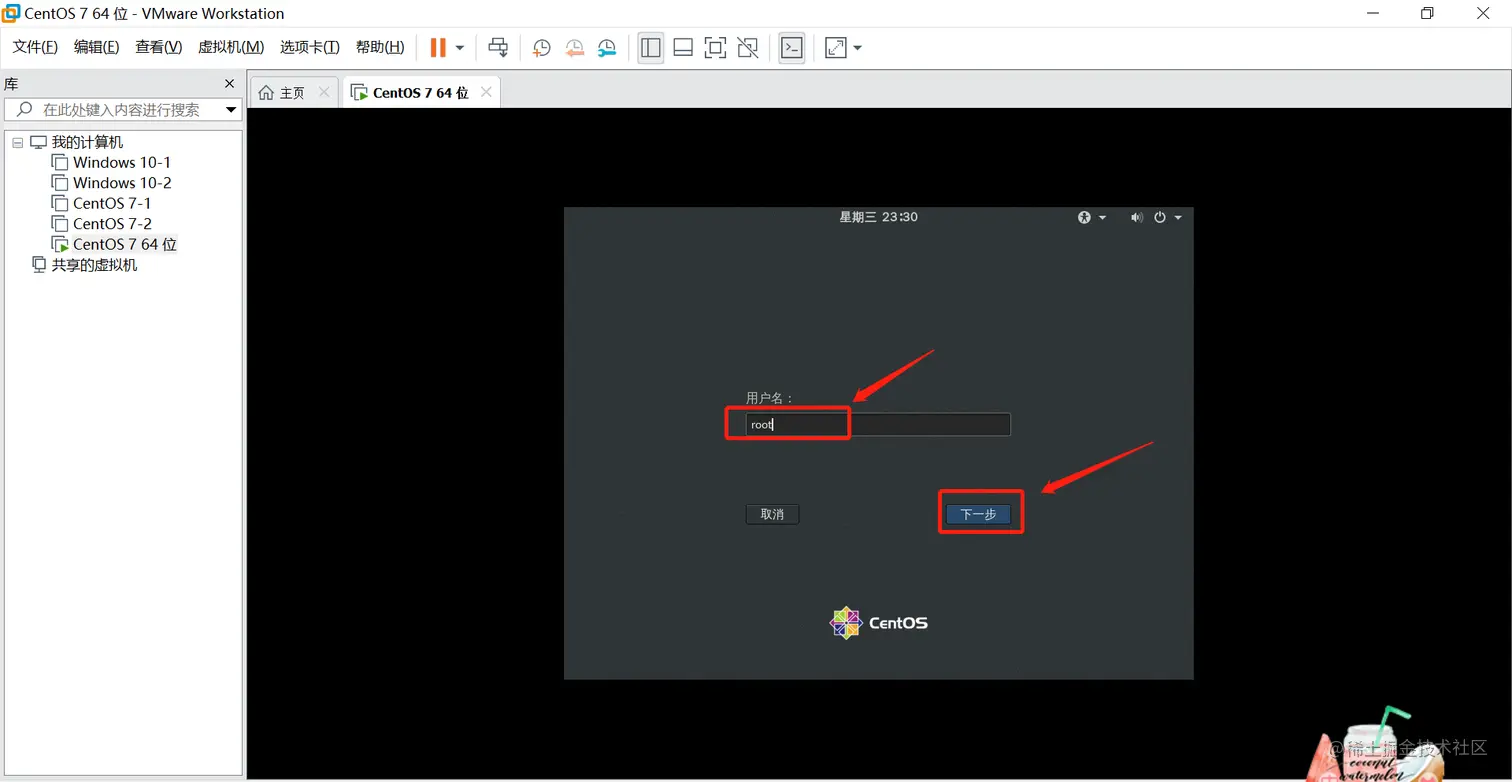Click the home icon on 主页 tab

[266, 93]
